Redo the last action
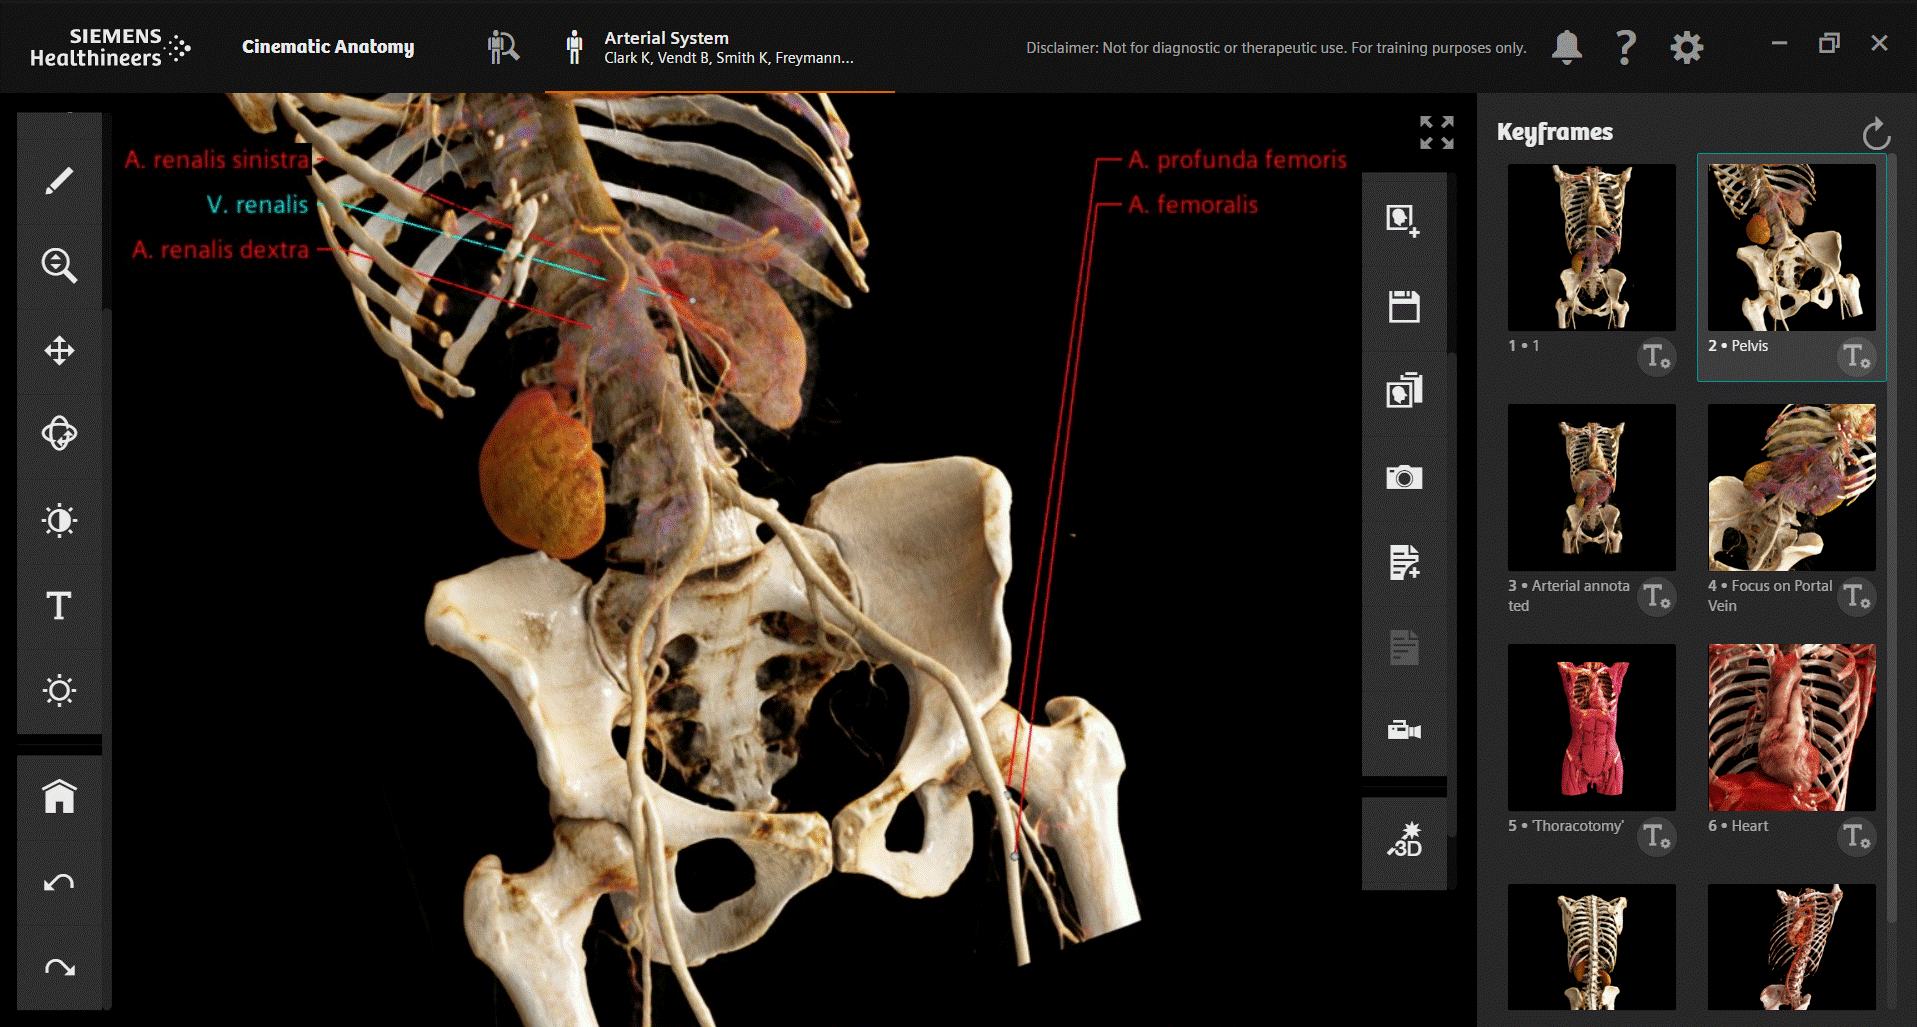This screenshot has height=1027, width=1917. (59, 967)
